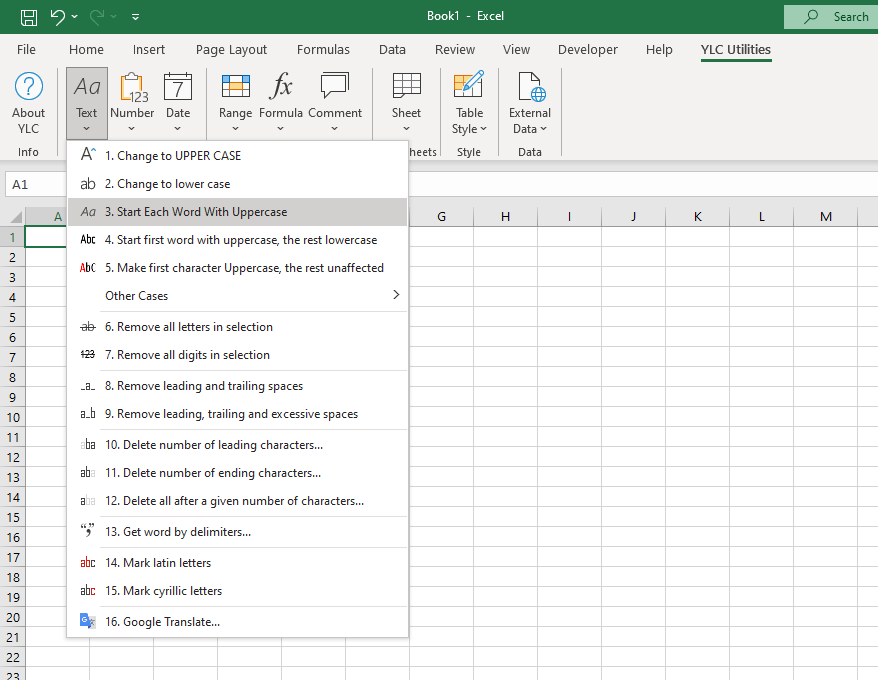Click the External Data icon

[x=530, y=88]
